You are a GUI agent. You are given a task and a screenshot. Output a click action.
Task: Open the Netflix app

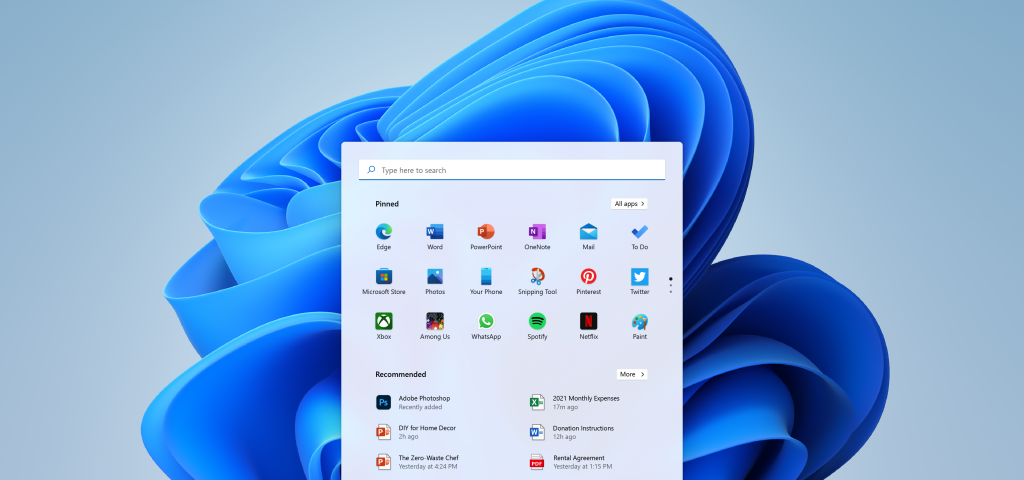[x=588, y=326]
